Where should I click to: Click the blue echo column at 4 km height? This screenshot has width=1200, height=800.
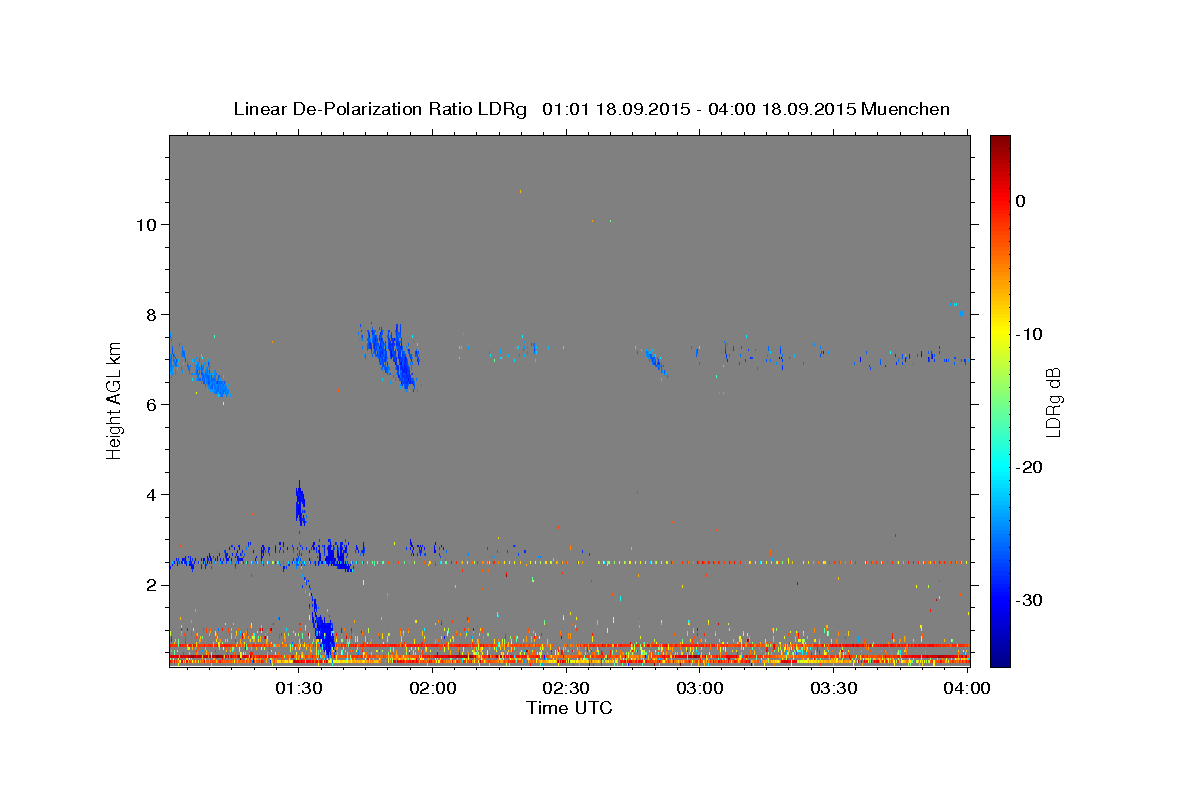point(300,503)
